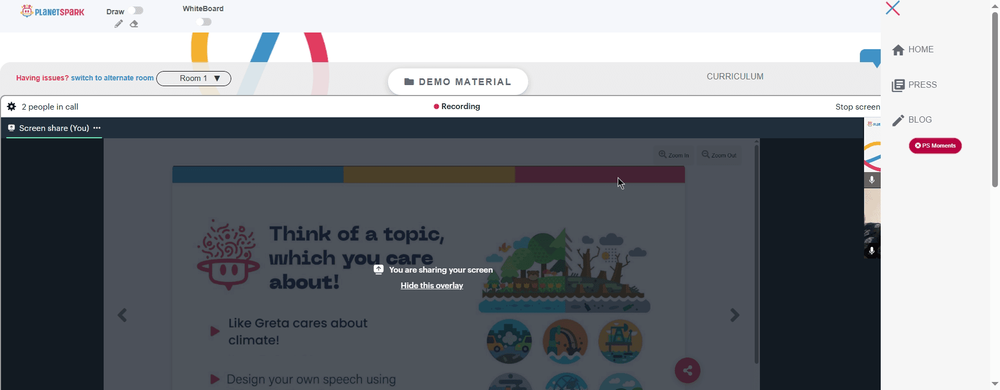Image resolution: width=1000 pixels, height=390 pixels.
Task: Open BLOG in side menu
Action: [x=920, y=119]
